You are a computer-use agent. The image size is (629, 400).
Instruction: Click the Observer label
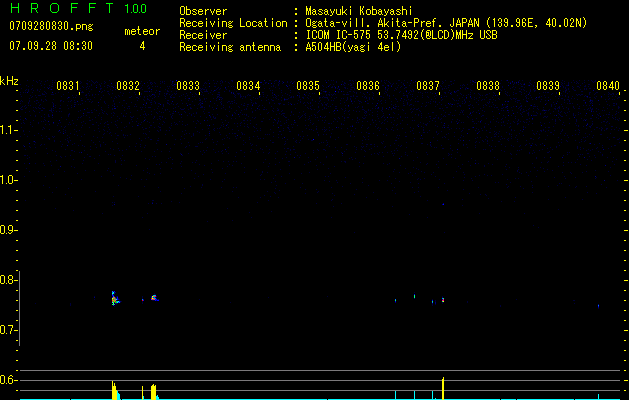click(203, 11)
